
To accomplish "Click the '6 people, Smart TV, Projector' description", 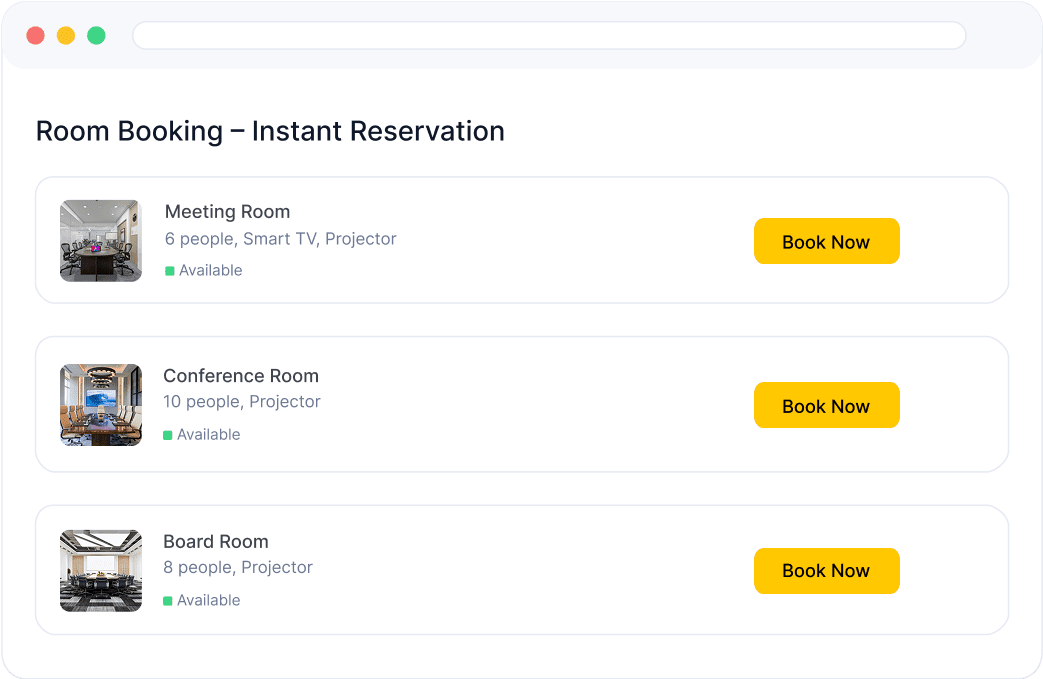I will [x=281, y=239].
